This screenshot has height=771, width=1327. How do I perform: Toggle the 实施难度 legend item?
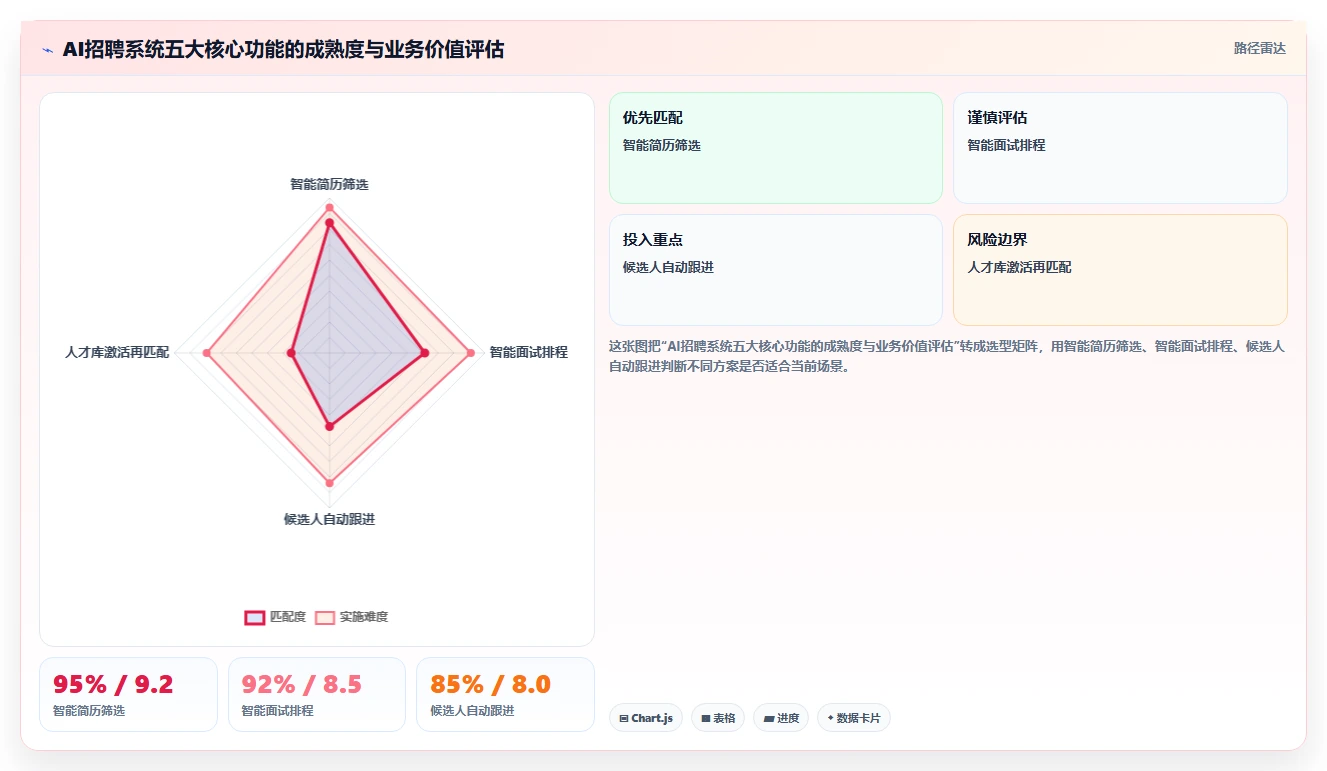[x=351, y=617]
